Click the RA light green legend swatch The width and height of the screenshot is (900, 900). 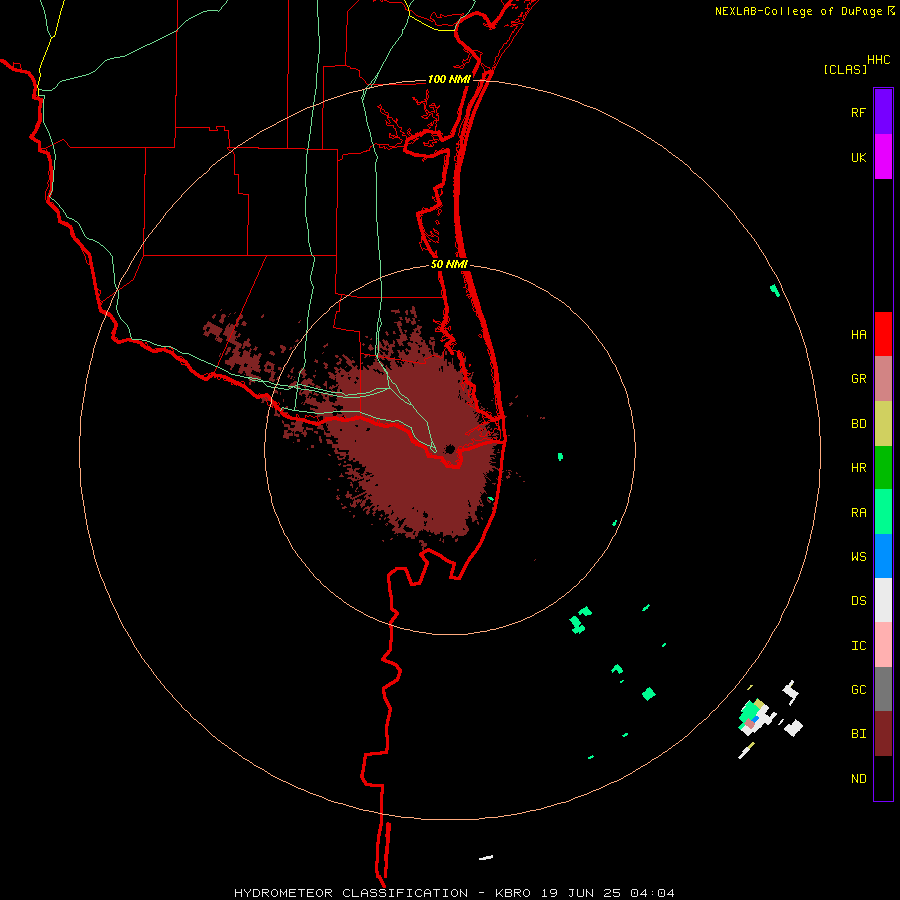tap(883, 512)
